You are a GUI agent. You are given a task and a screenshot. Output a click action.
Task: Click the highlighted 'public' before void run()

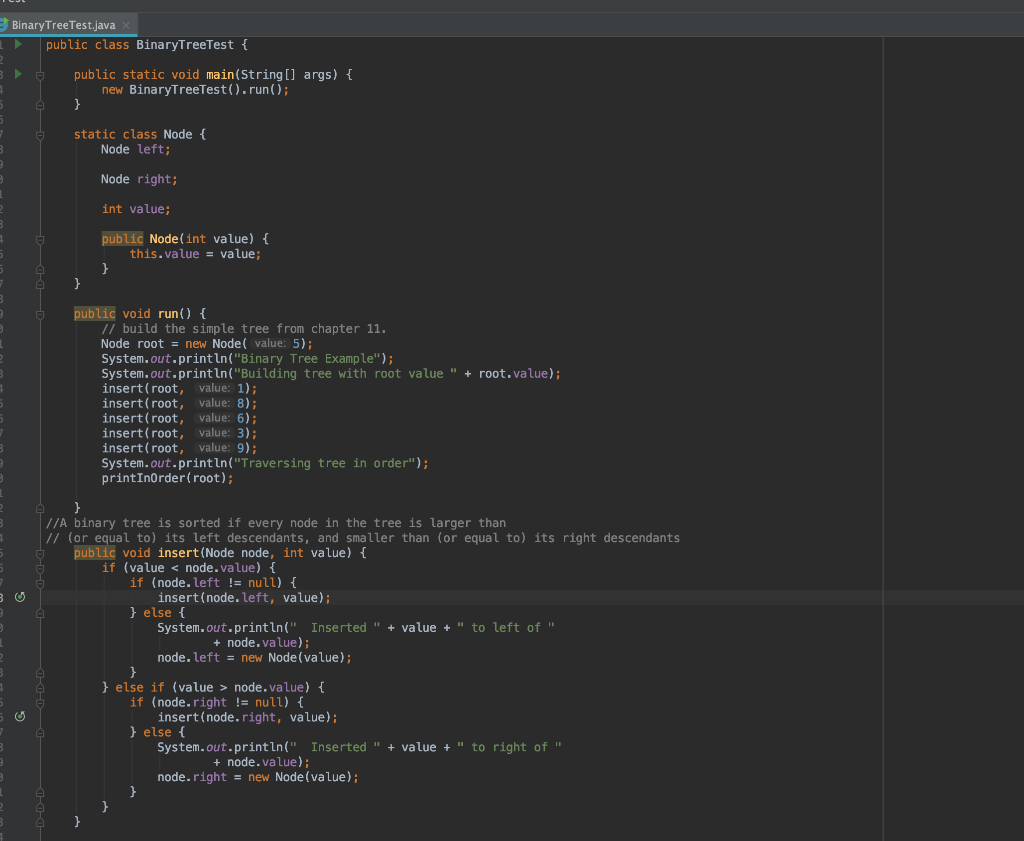pos(95,313)
